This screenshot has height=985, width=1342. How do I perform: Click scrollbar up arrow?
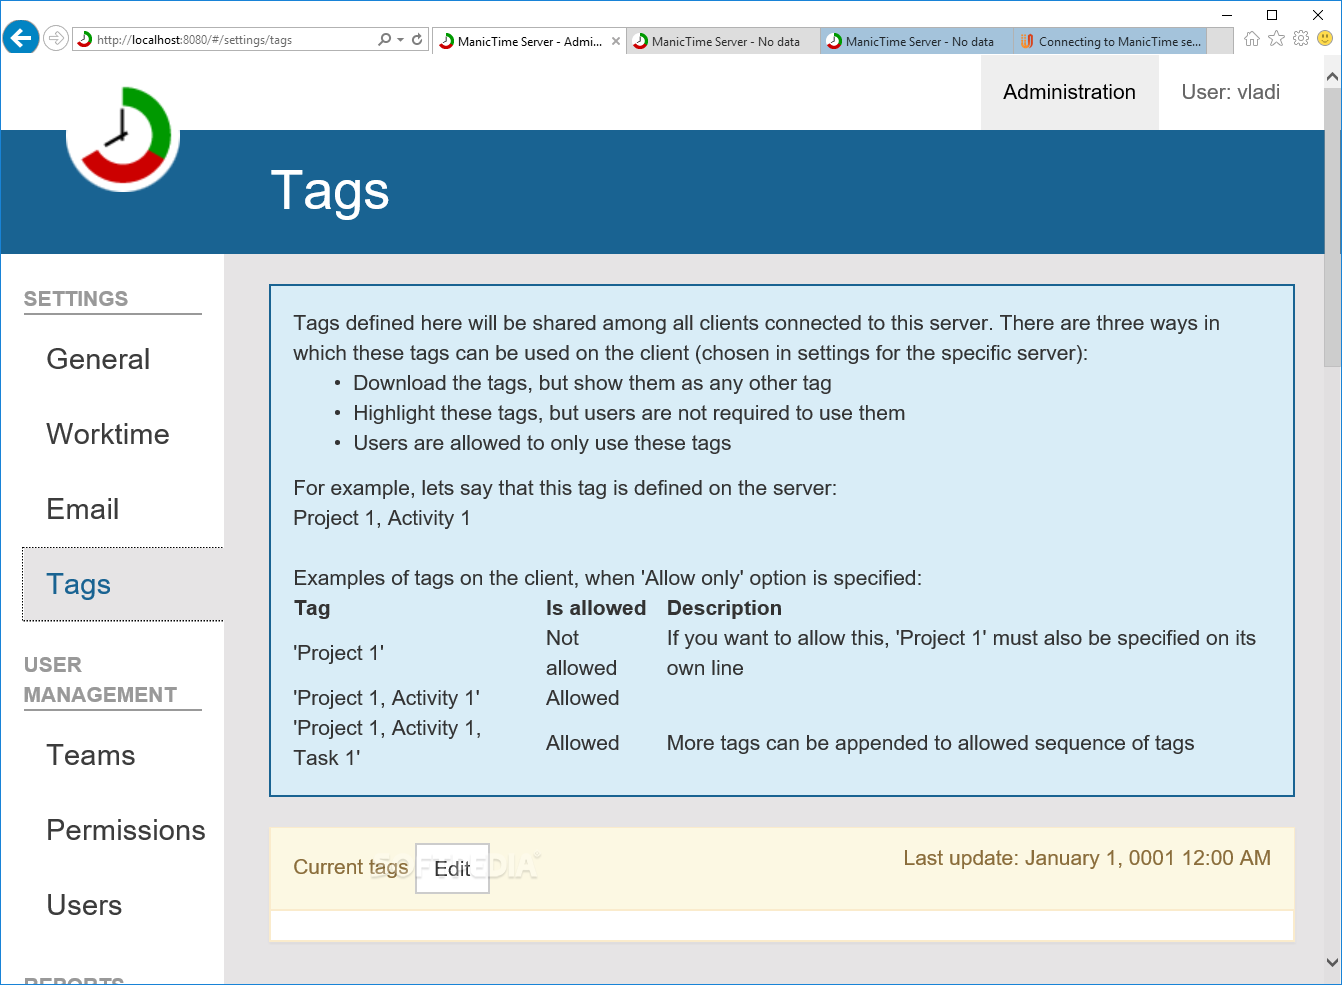[1332, 76]
